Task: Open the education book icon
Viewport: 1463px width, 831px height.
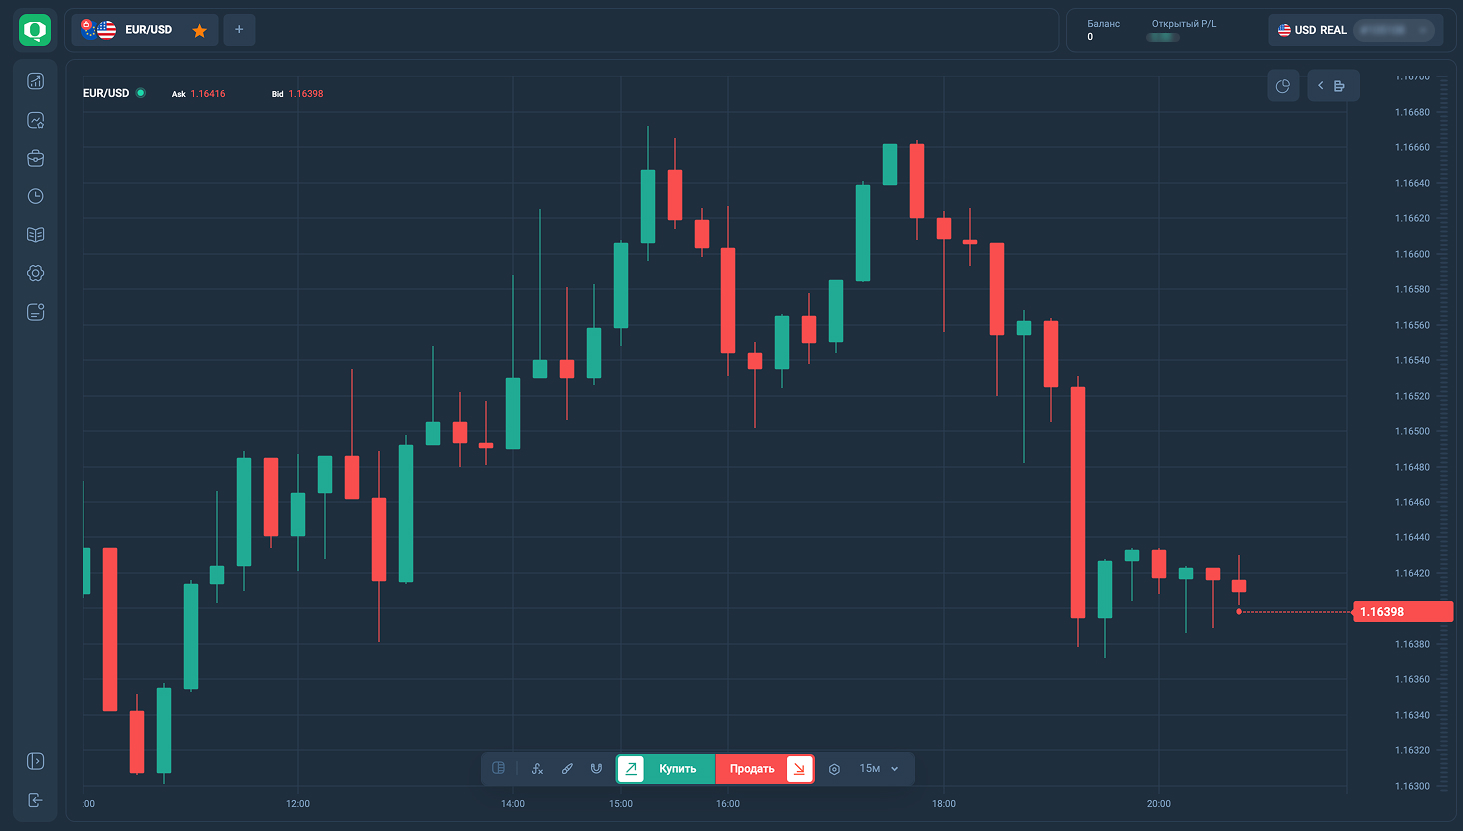Action: (x=36, y=234)
